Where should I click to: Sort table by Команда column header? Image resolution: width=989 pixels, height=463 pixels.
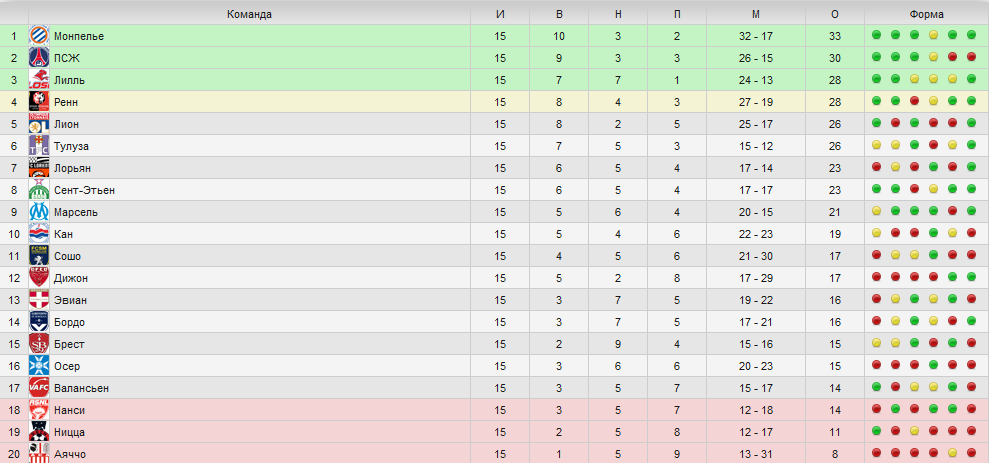click(x=249, y=14)
